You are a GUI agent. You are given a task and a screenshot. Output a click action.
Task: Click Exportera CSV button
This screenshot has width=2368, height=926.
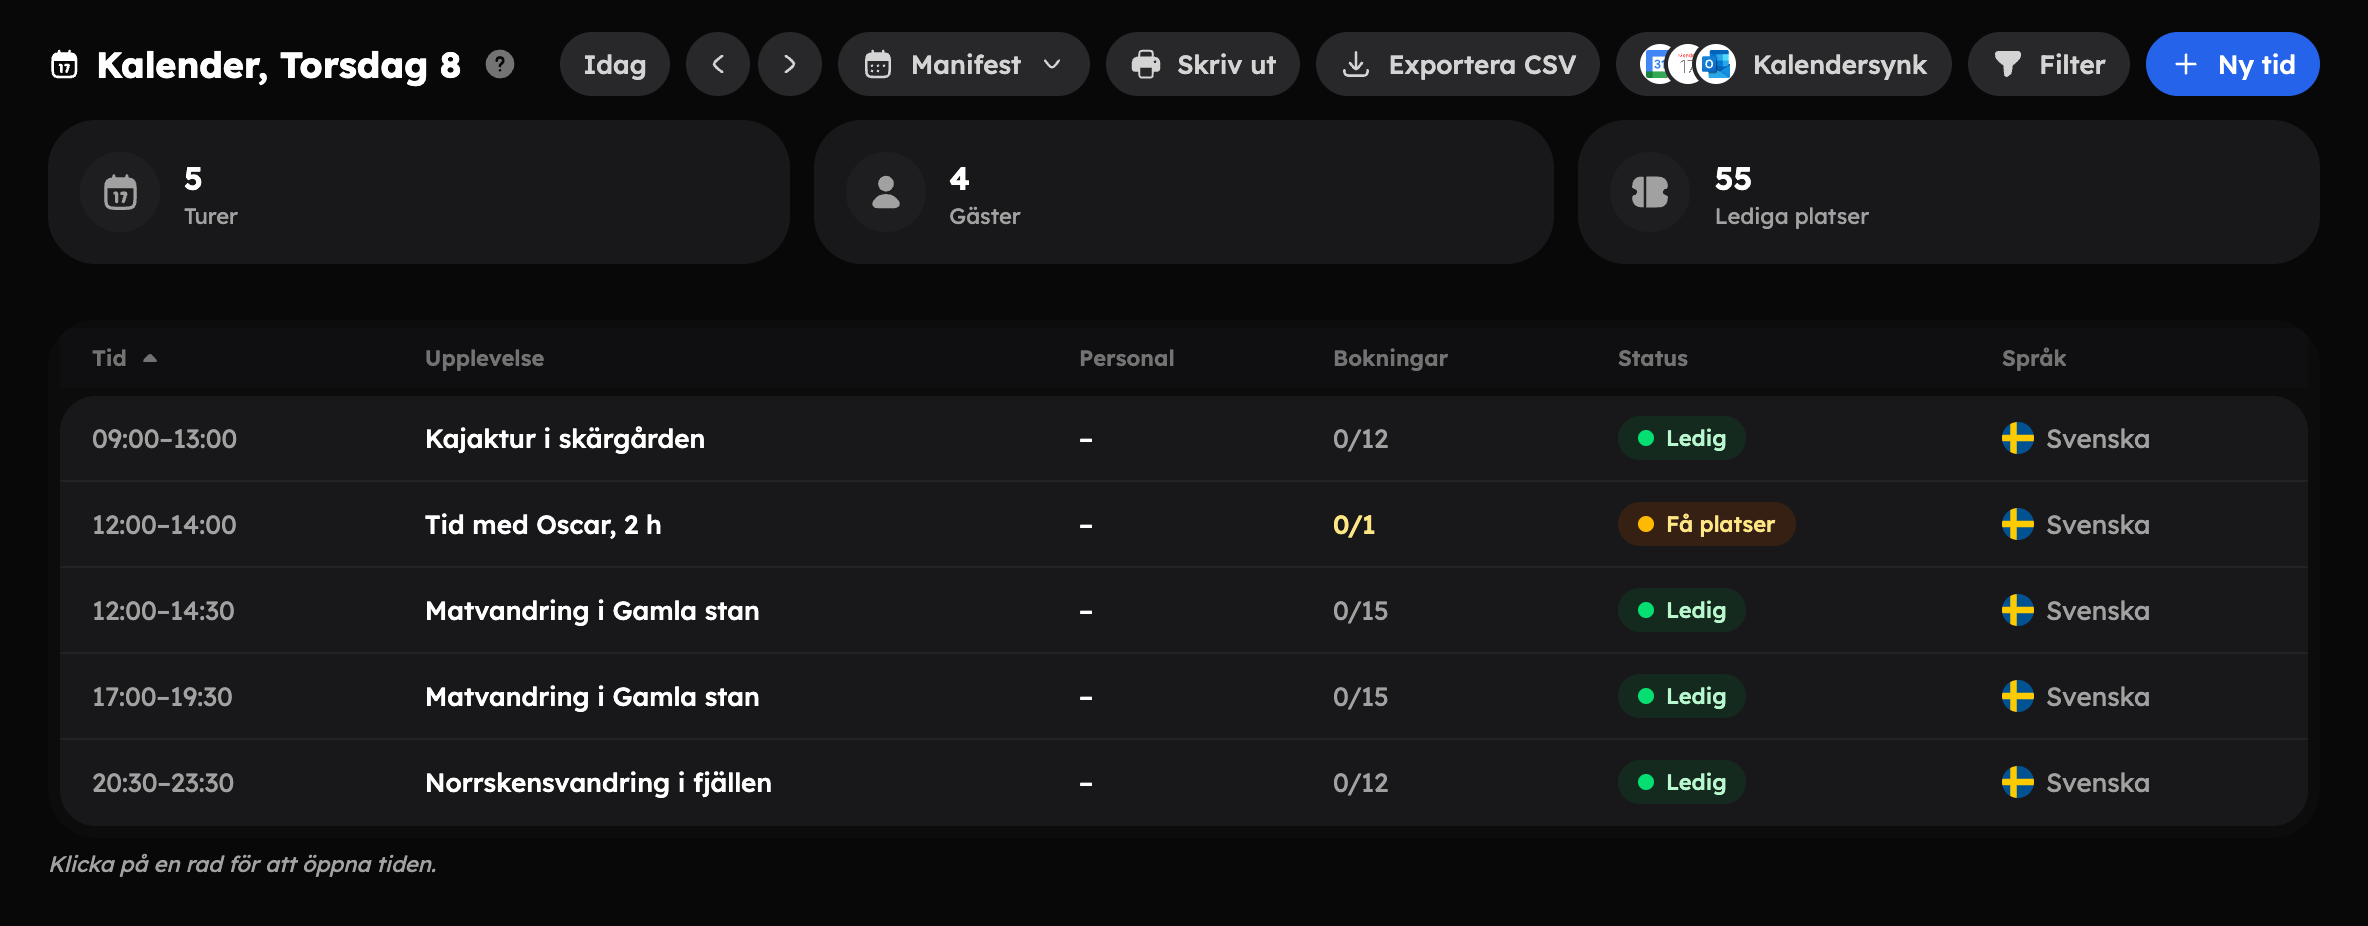coord(1458,64)
